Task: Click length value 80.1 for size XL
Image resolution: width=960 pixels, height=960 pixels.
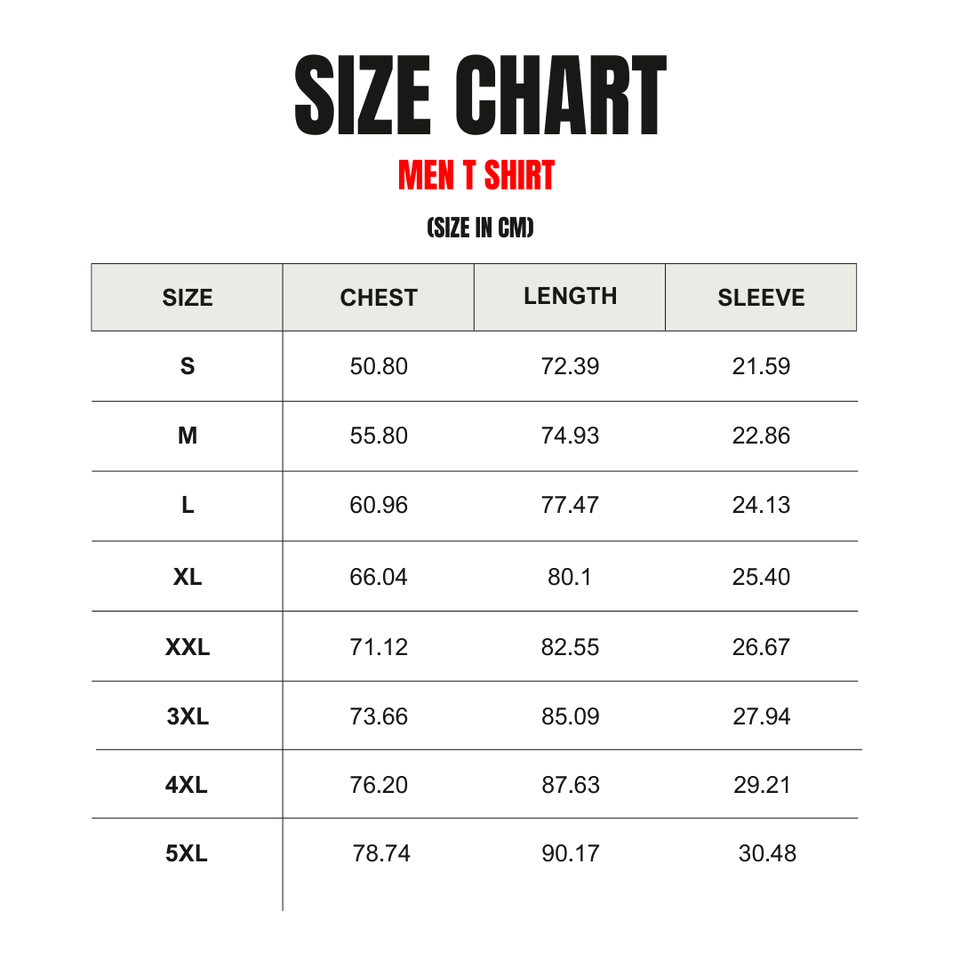Action: [x=569, y=577]
